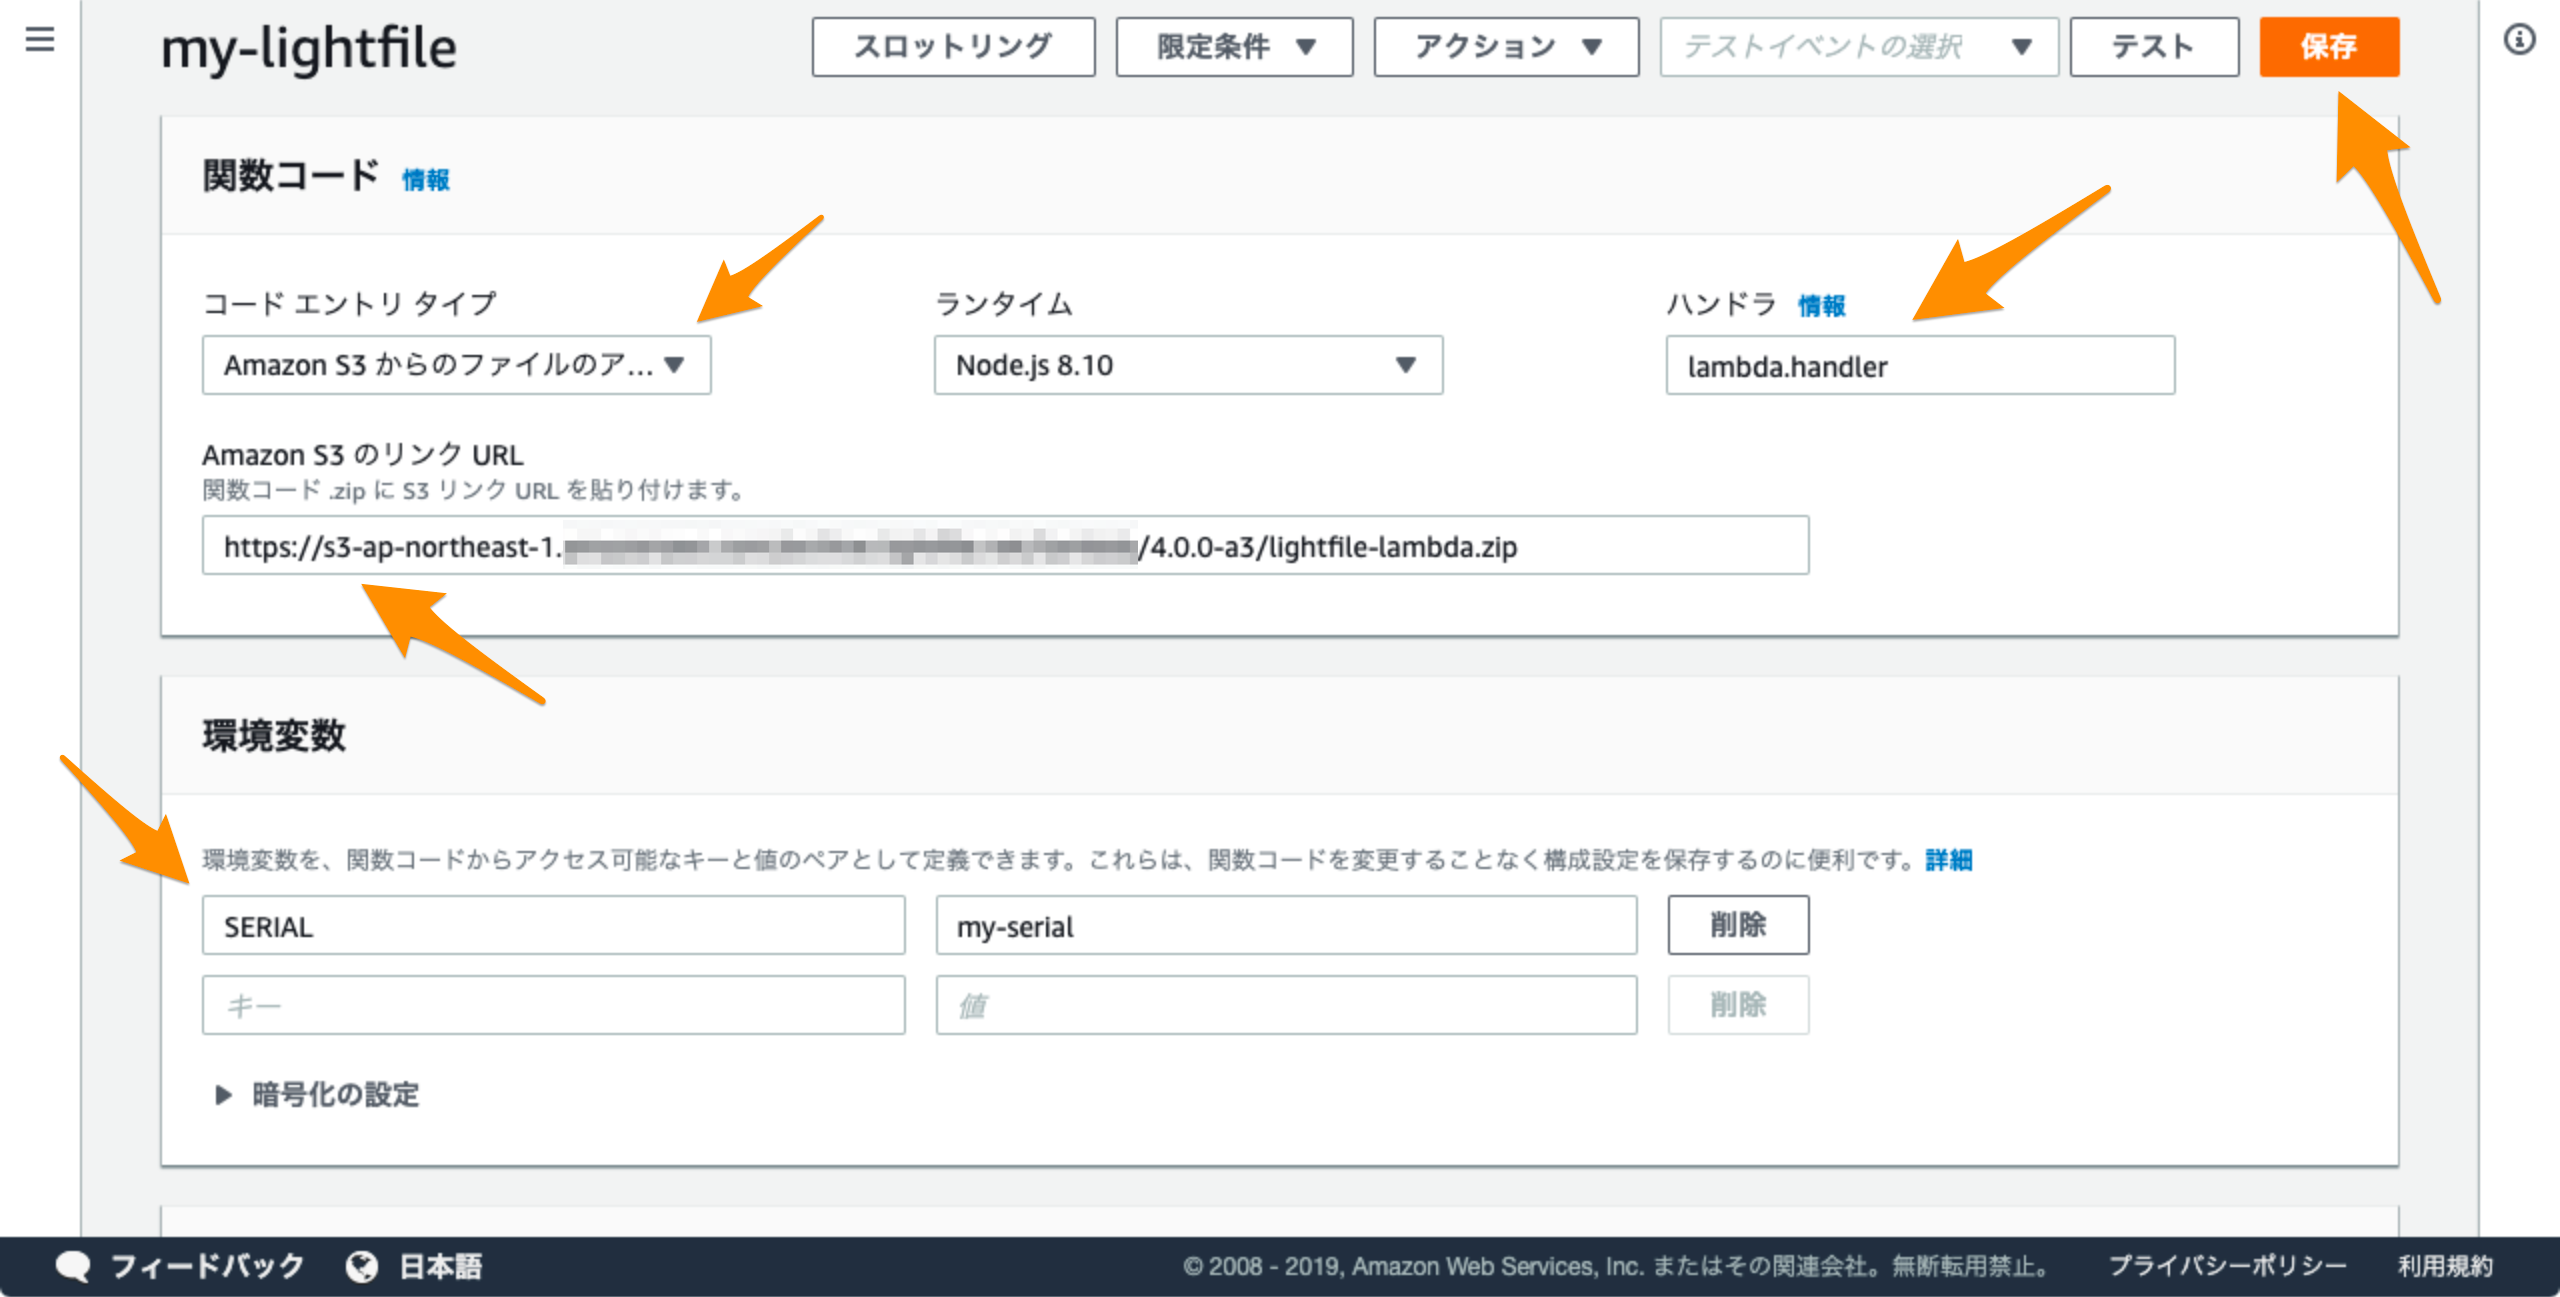Click the コード エントリ タイプ label
This screenshot has height=1297, width=2560.
(349, 304)
